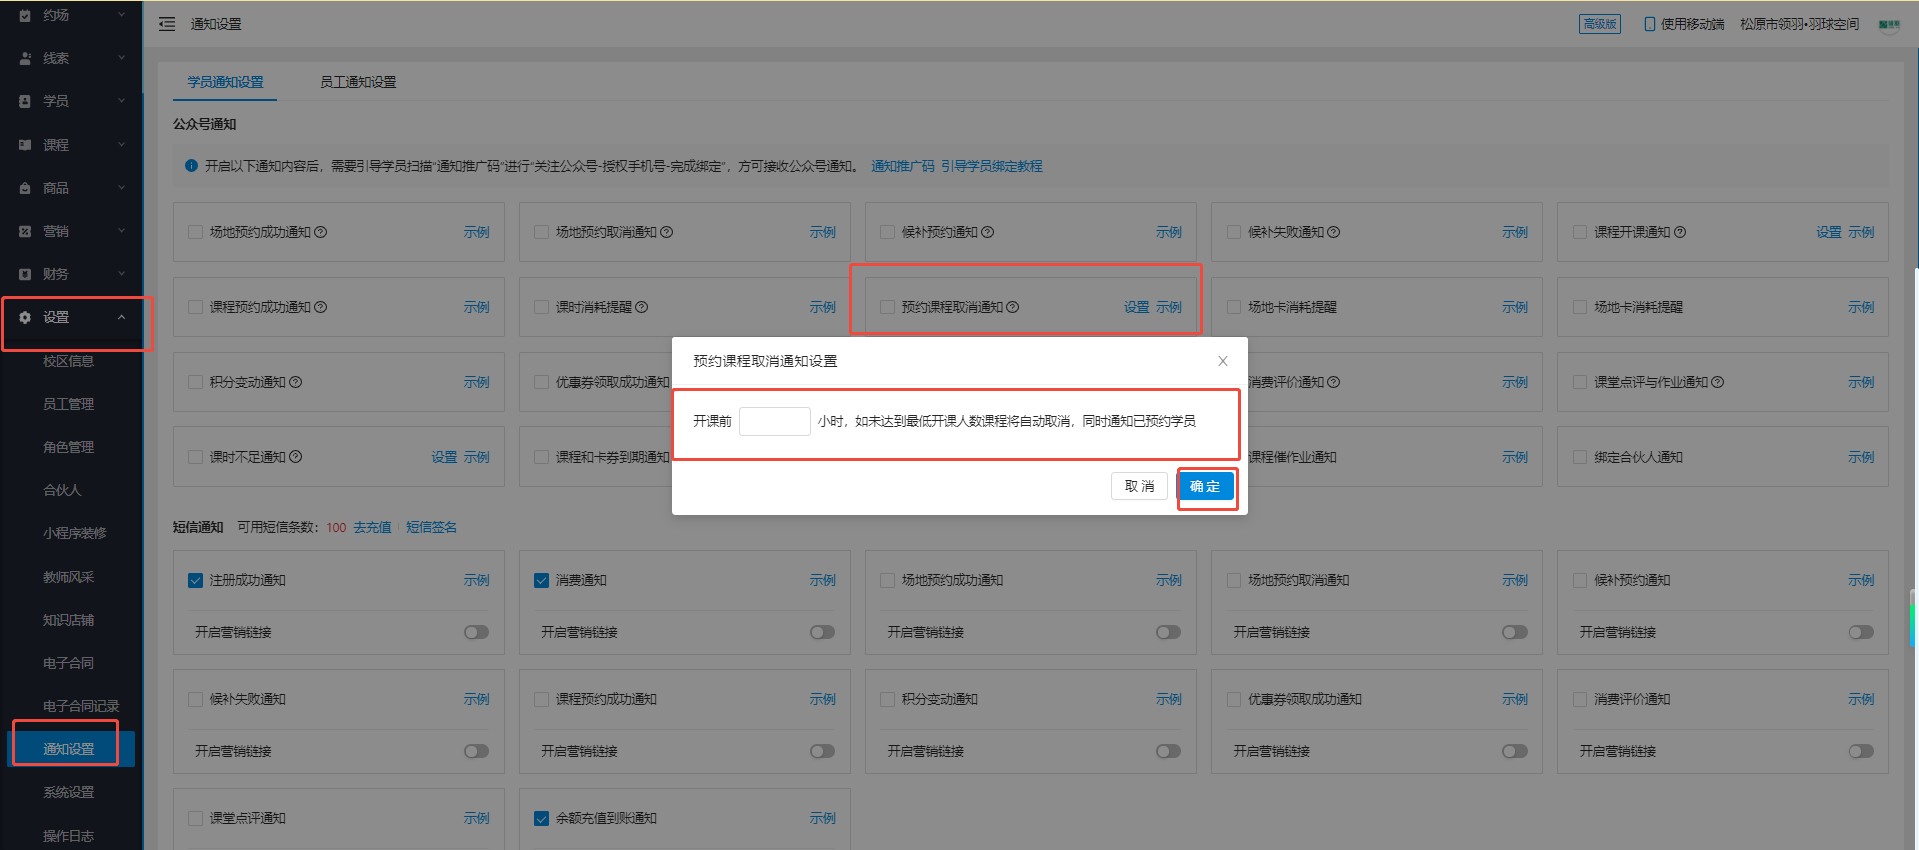The height and width of the screenshot is (850, 1919).
Task: Uncheck the 消费通知 SMS checkbox
Action: pyautogui.click(x=542, y=580)
